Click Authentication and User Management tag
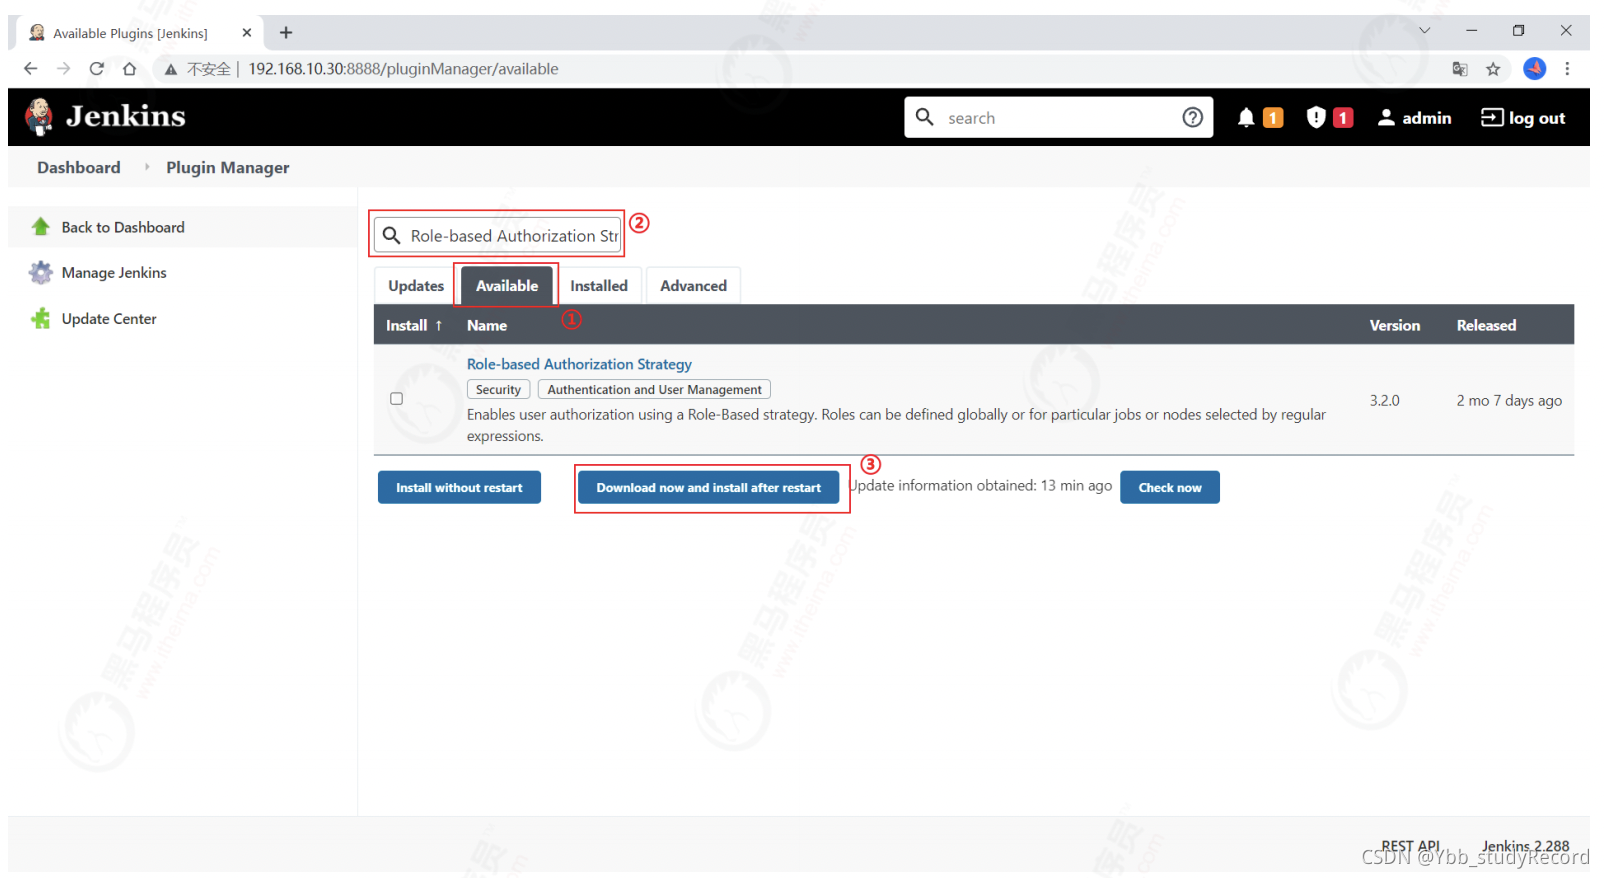 pyautogui.click(x=654, y=389)
